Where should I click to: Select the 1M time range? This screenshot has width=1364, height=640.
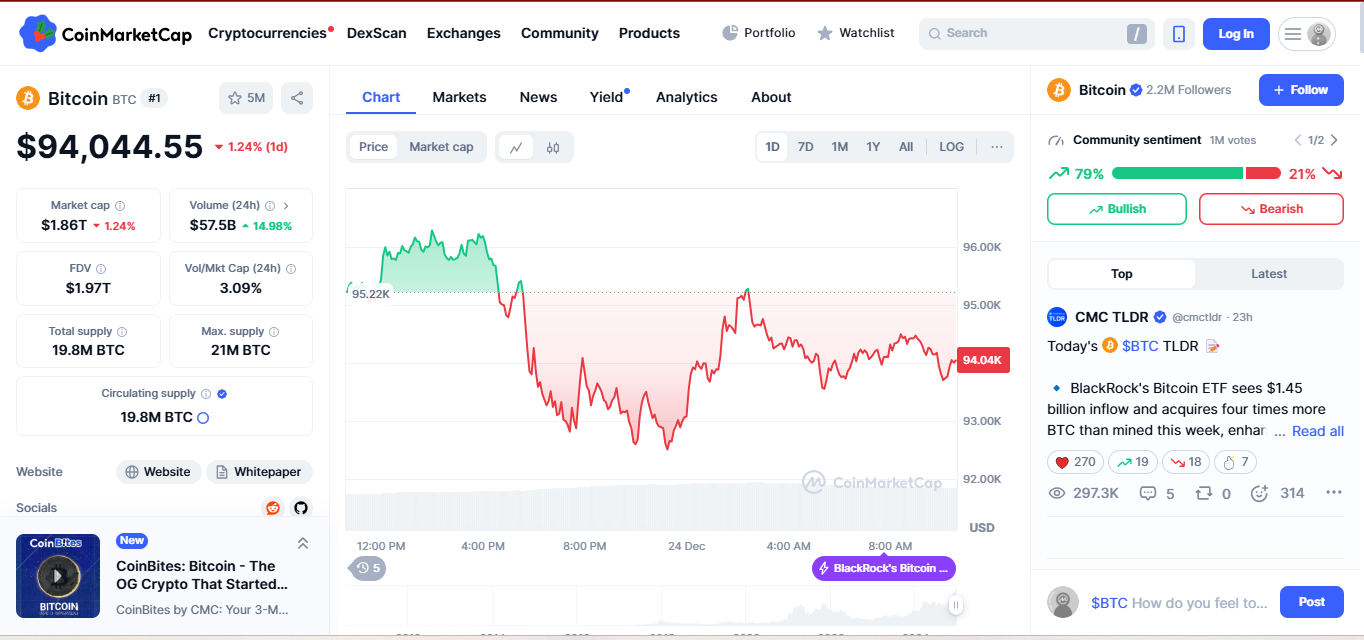coord(839,147)
